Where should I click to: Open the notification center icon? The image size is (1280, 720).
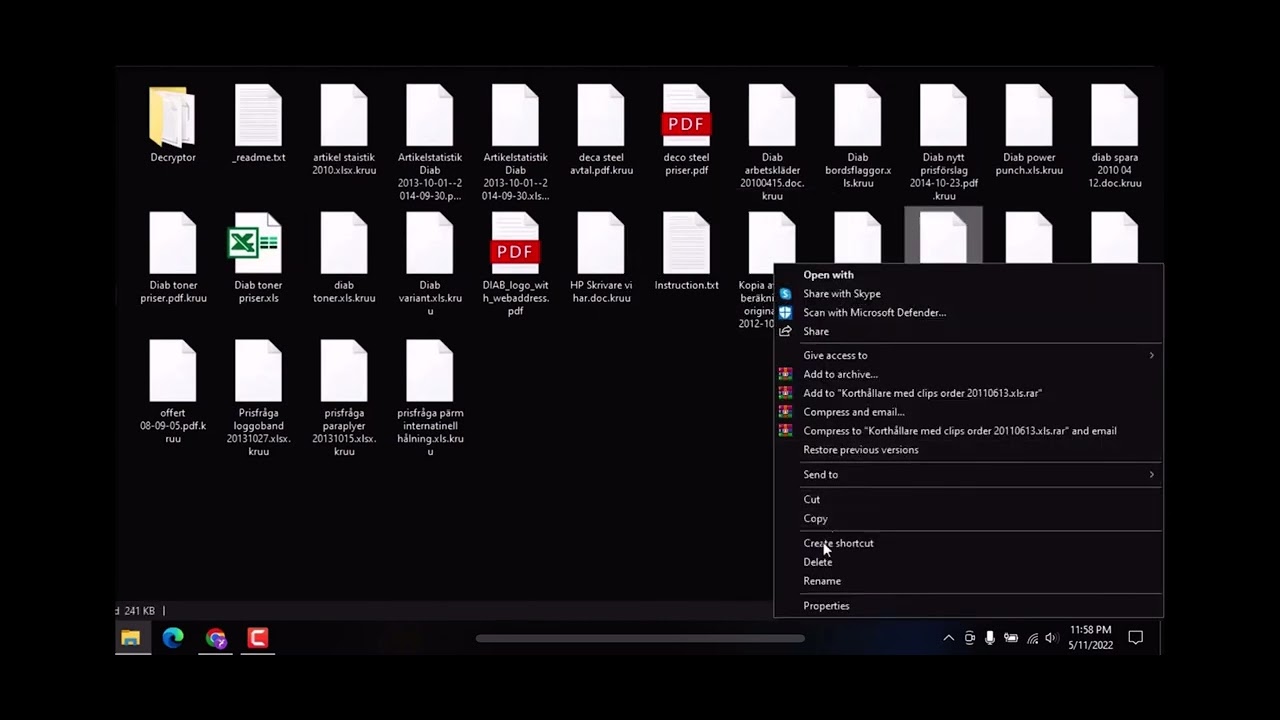[x=1136, y=638]
